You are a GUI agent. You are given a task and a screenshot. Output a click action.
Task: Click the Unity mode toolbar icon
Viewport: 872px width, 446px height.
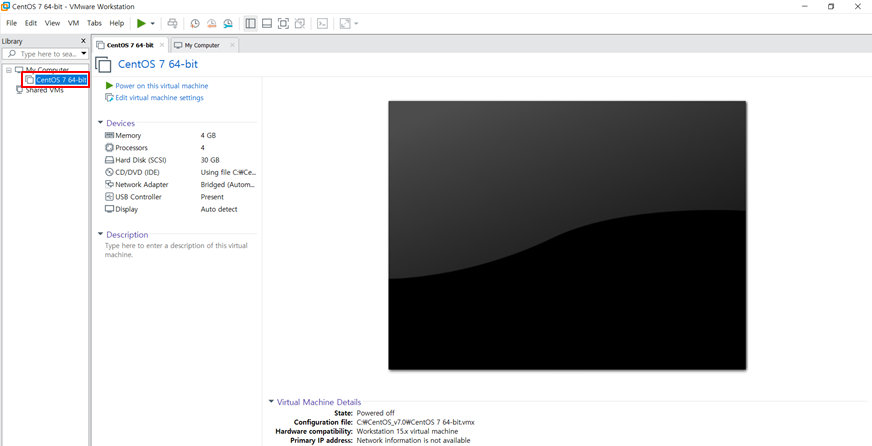click(x=300, y=23)
